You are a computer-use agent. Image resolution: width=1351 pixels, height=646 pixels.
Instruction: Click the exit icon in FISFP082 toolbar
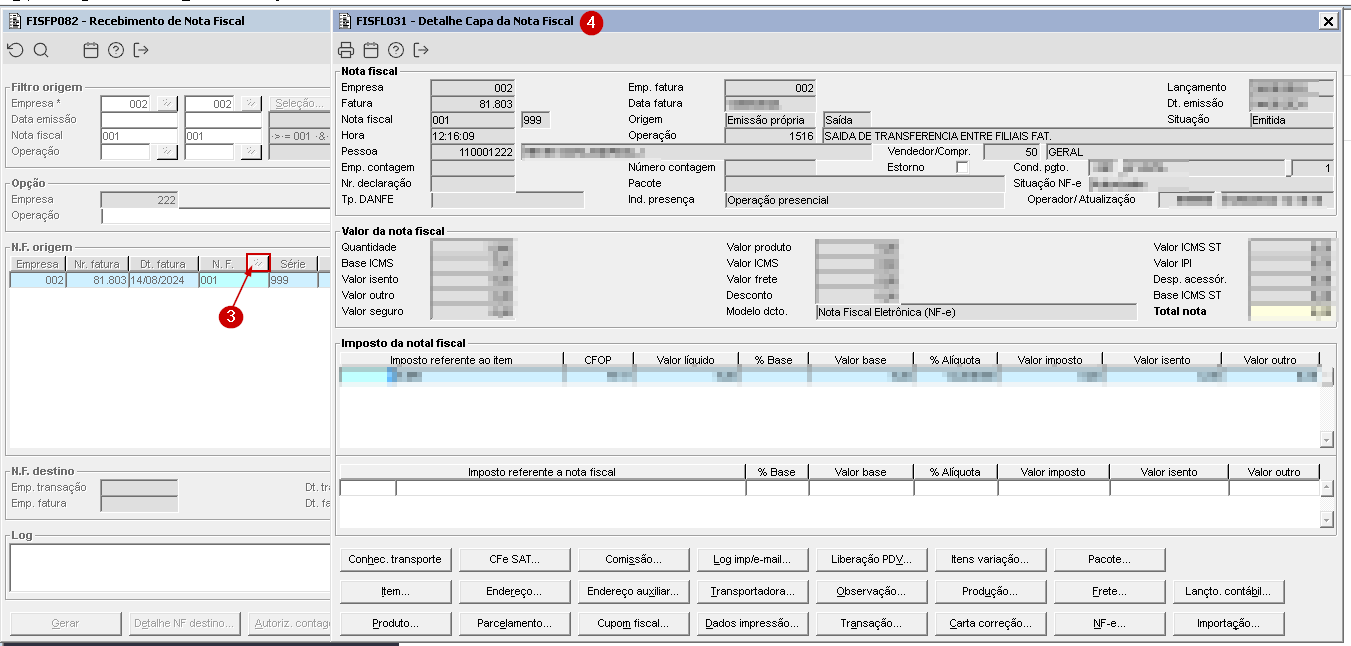click(x=141, y=50)
